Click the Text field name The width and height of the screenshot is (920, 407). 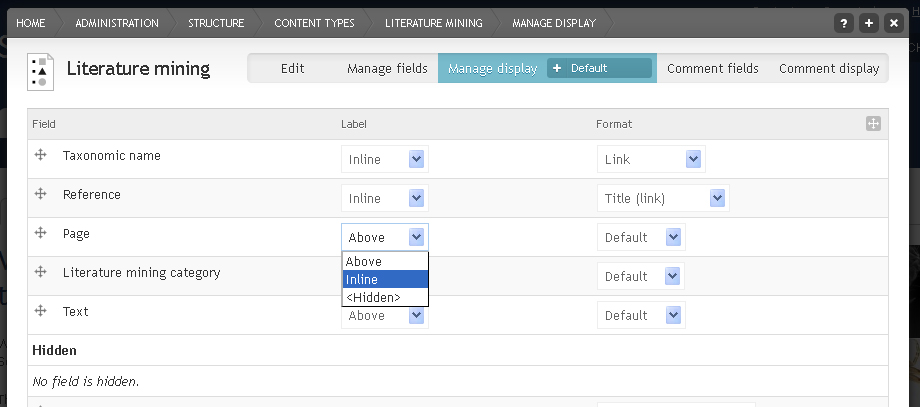click(76, 311)
